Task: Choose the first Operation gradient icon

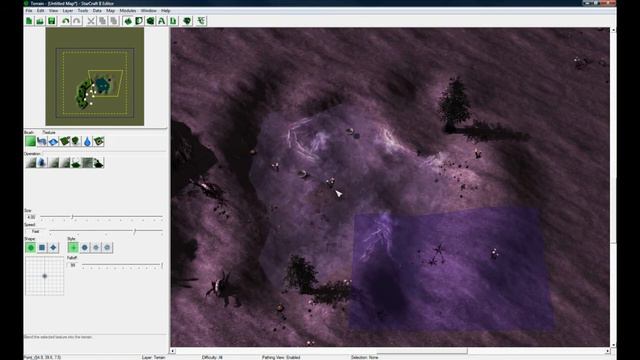Action: [x=31, y=162]
